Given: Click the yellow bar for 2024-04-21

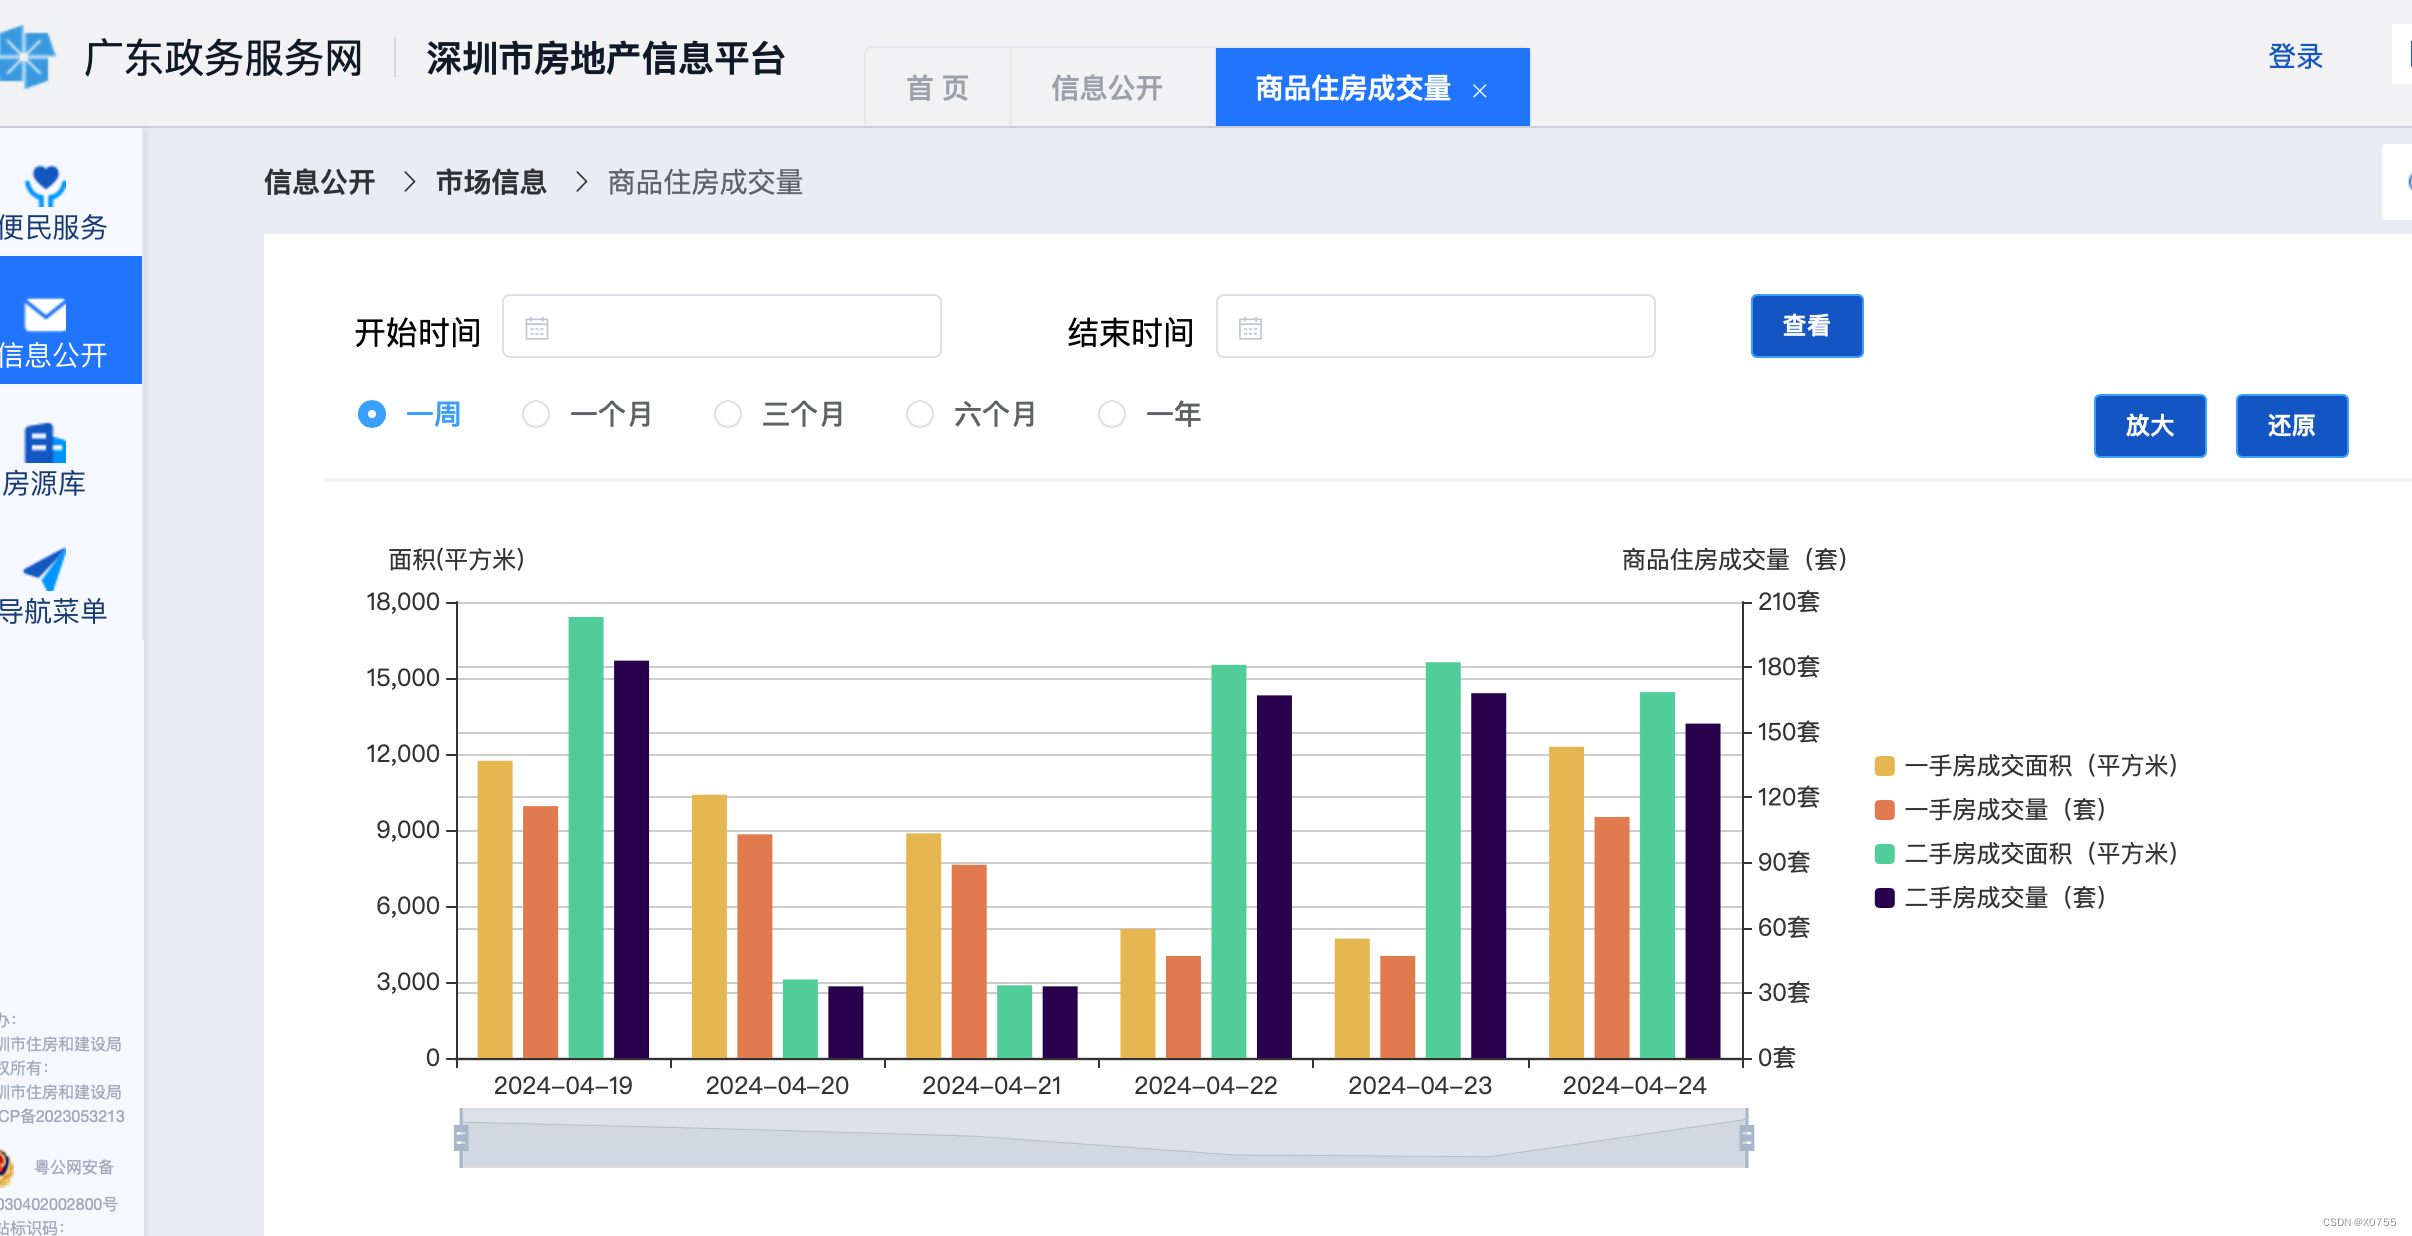Looking at the screenshot, I should click(x=924, y=945).
